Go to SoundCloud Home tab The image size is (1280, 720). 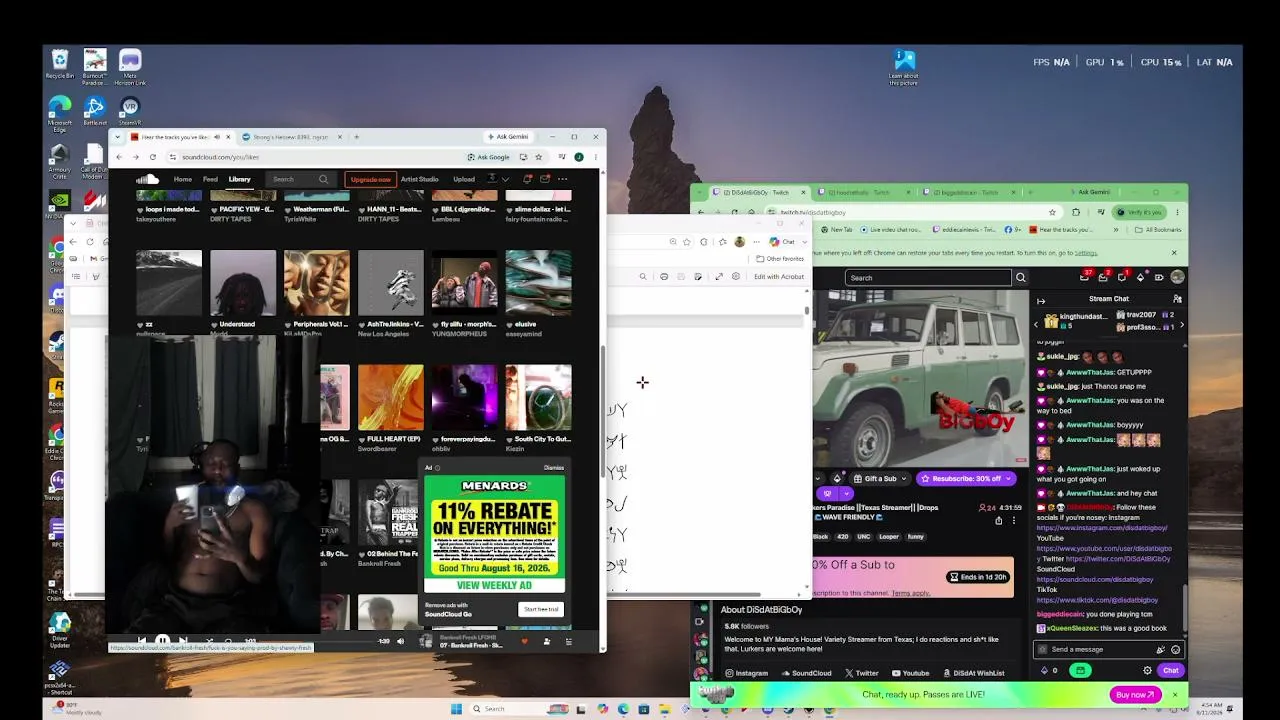click(x=182, y=179)
